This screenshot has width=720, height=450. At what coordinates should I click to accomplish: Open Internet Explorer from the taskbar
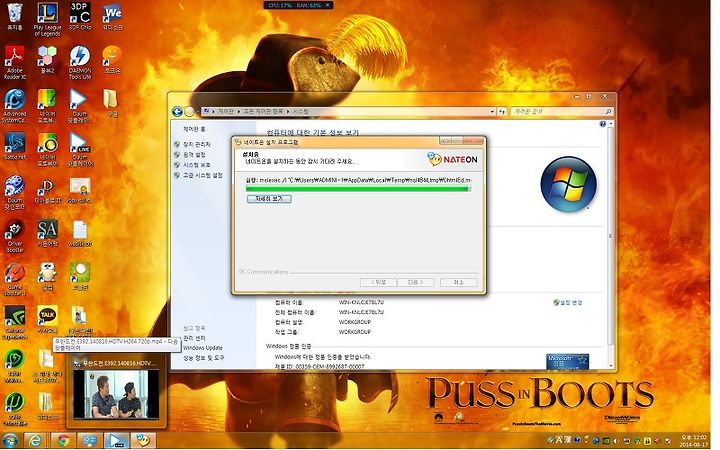click(35, 440)
